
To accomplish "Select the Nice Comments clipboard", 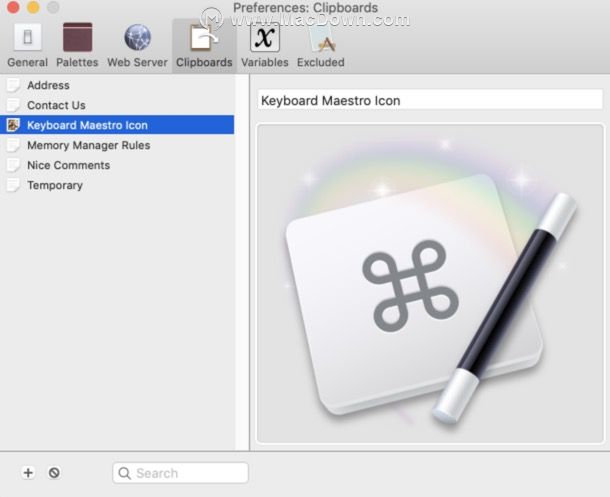I will point(117,165).
